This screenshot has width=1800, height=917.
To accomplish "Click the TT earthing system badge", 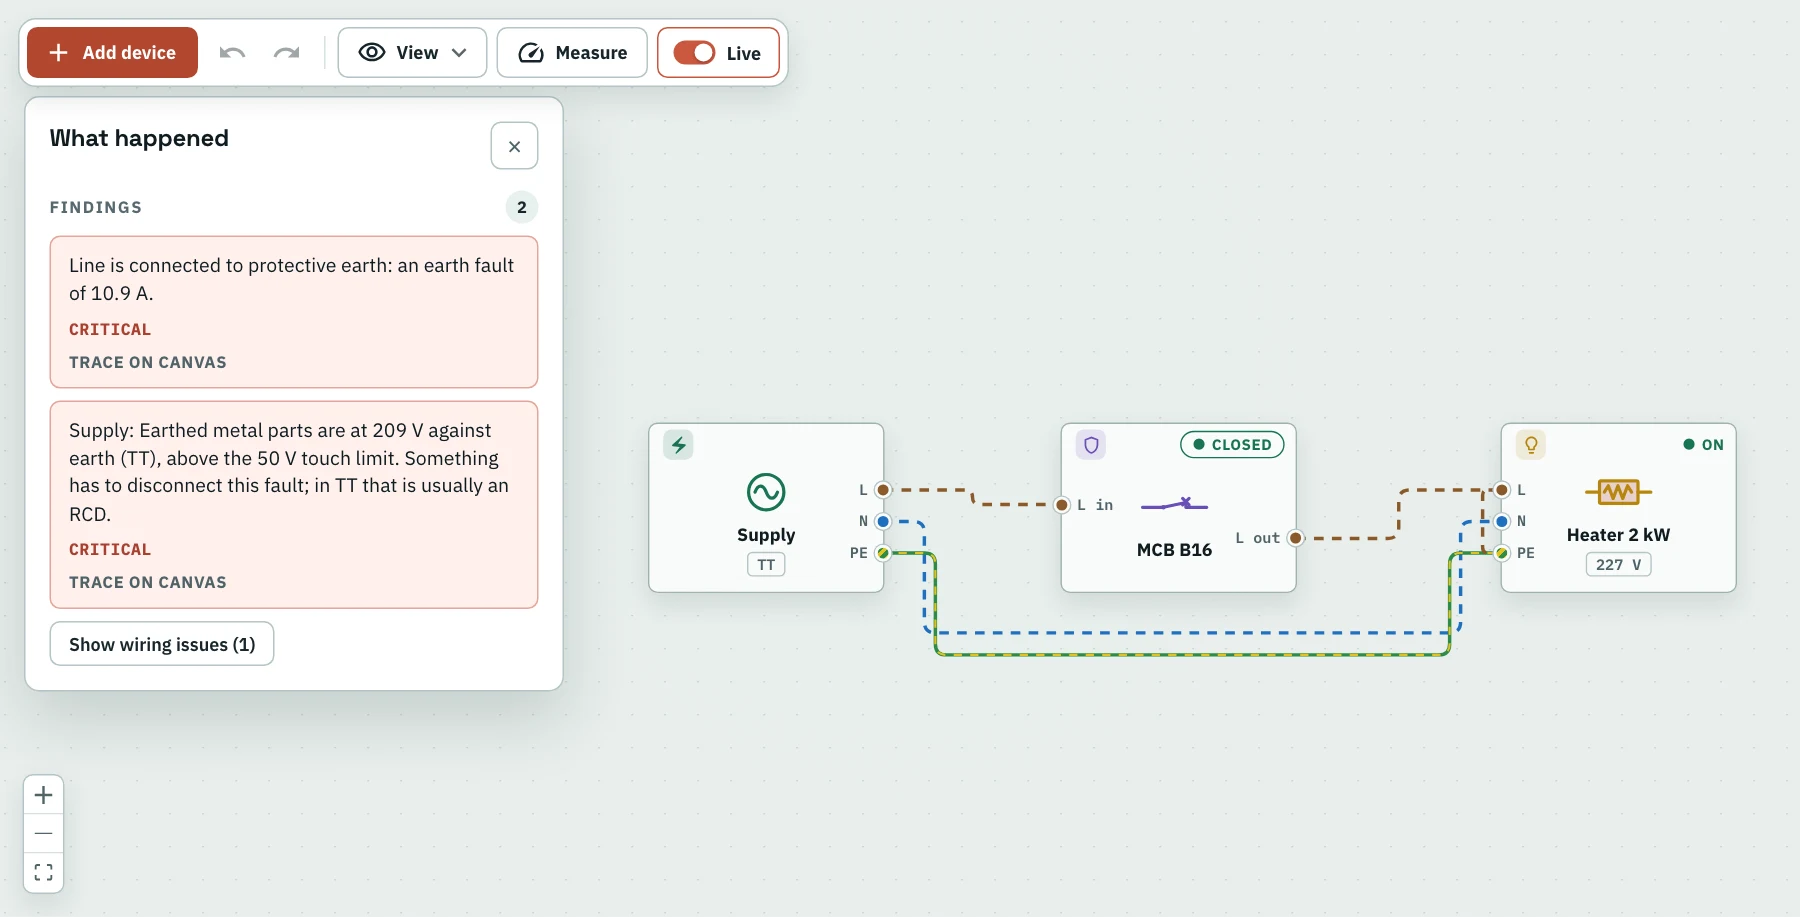I will (x=766, y=565).
